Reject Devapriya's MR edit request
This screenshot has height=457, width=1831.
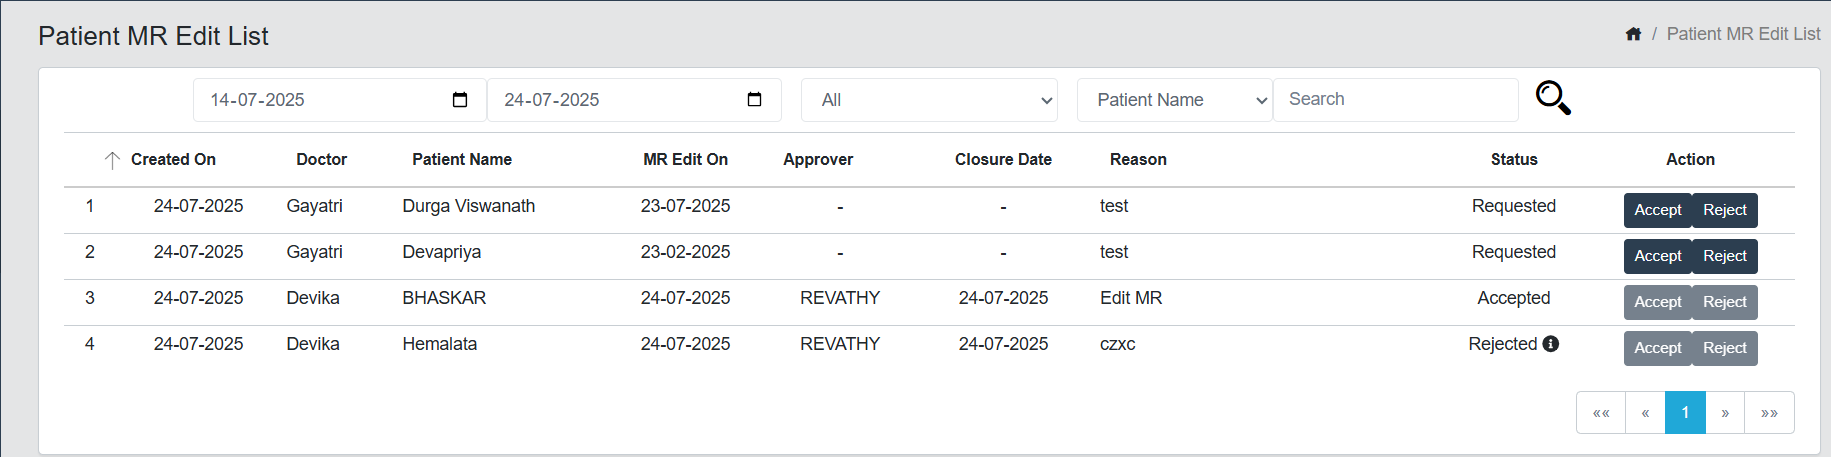[x=1724, y=256]
